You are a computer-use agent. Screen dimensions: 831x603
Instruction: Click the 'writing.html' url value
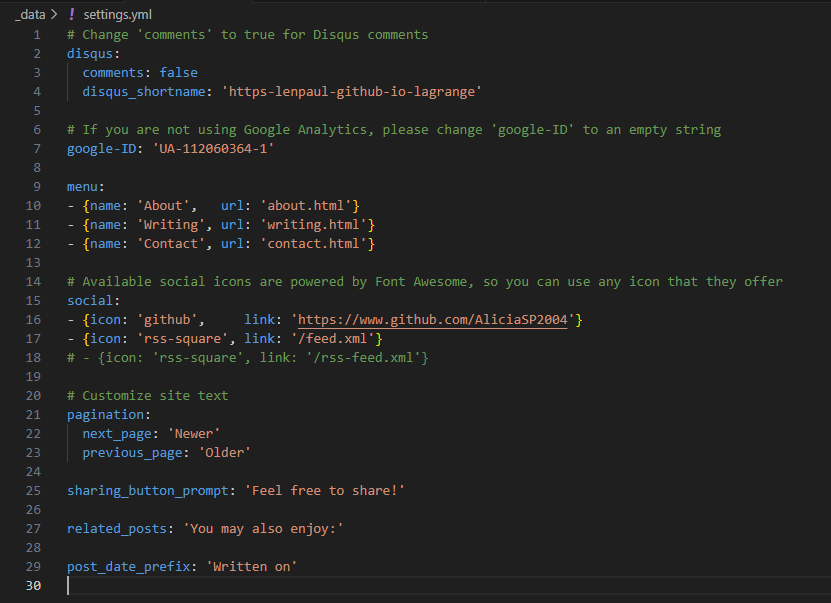point(313,225)
